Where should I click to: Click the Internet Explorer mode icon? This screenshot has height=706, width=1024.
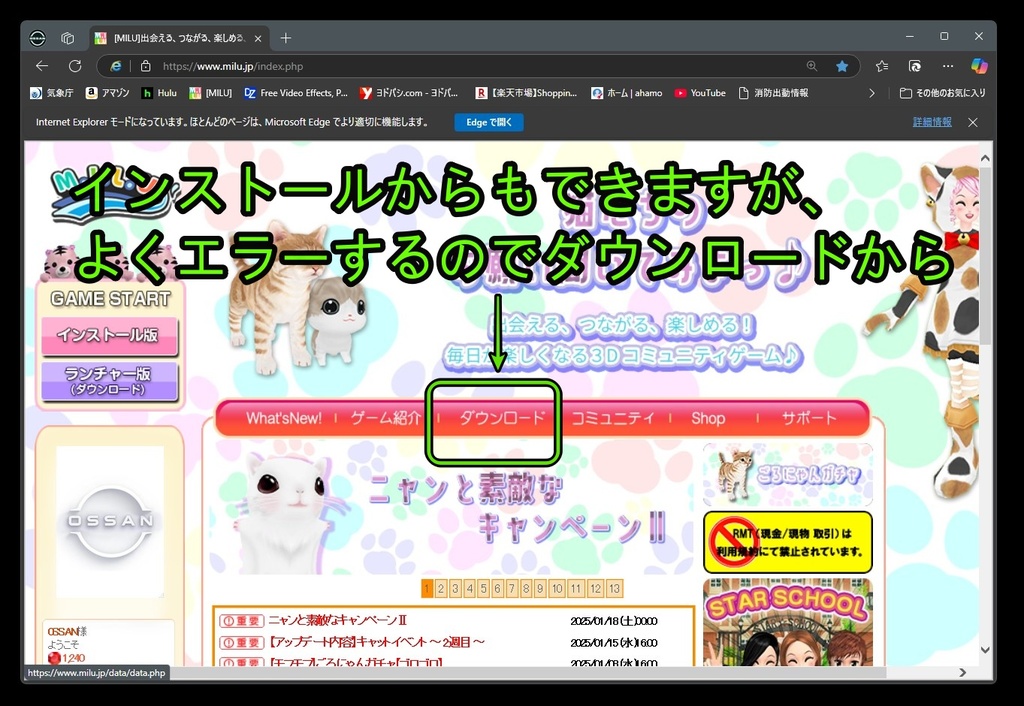pyautogui.click(x=116, y=66)
